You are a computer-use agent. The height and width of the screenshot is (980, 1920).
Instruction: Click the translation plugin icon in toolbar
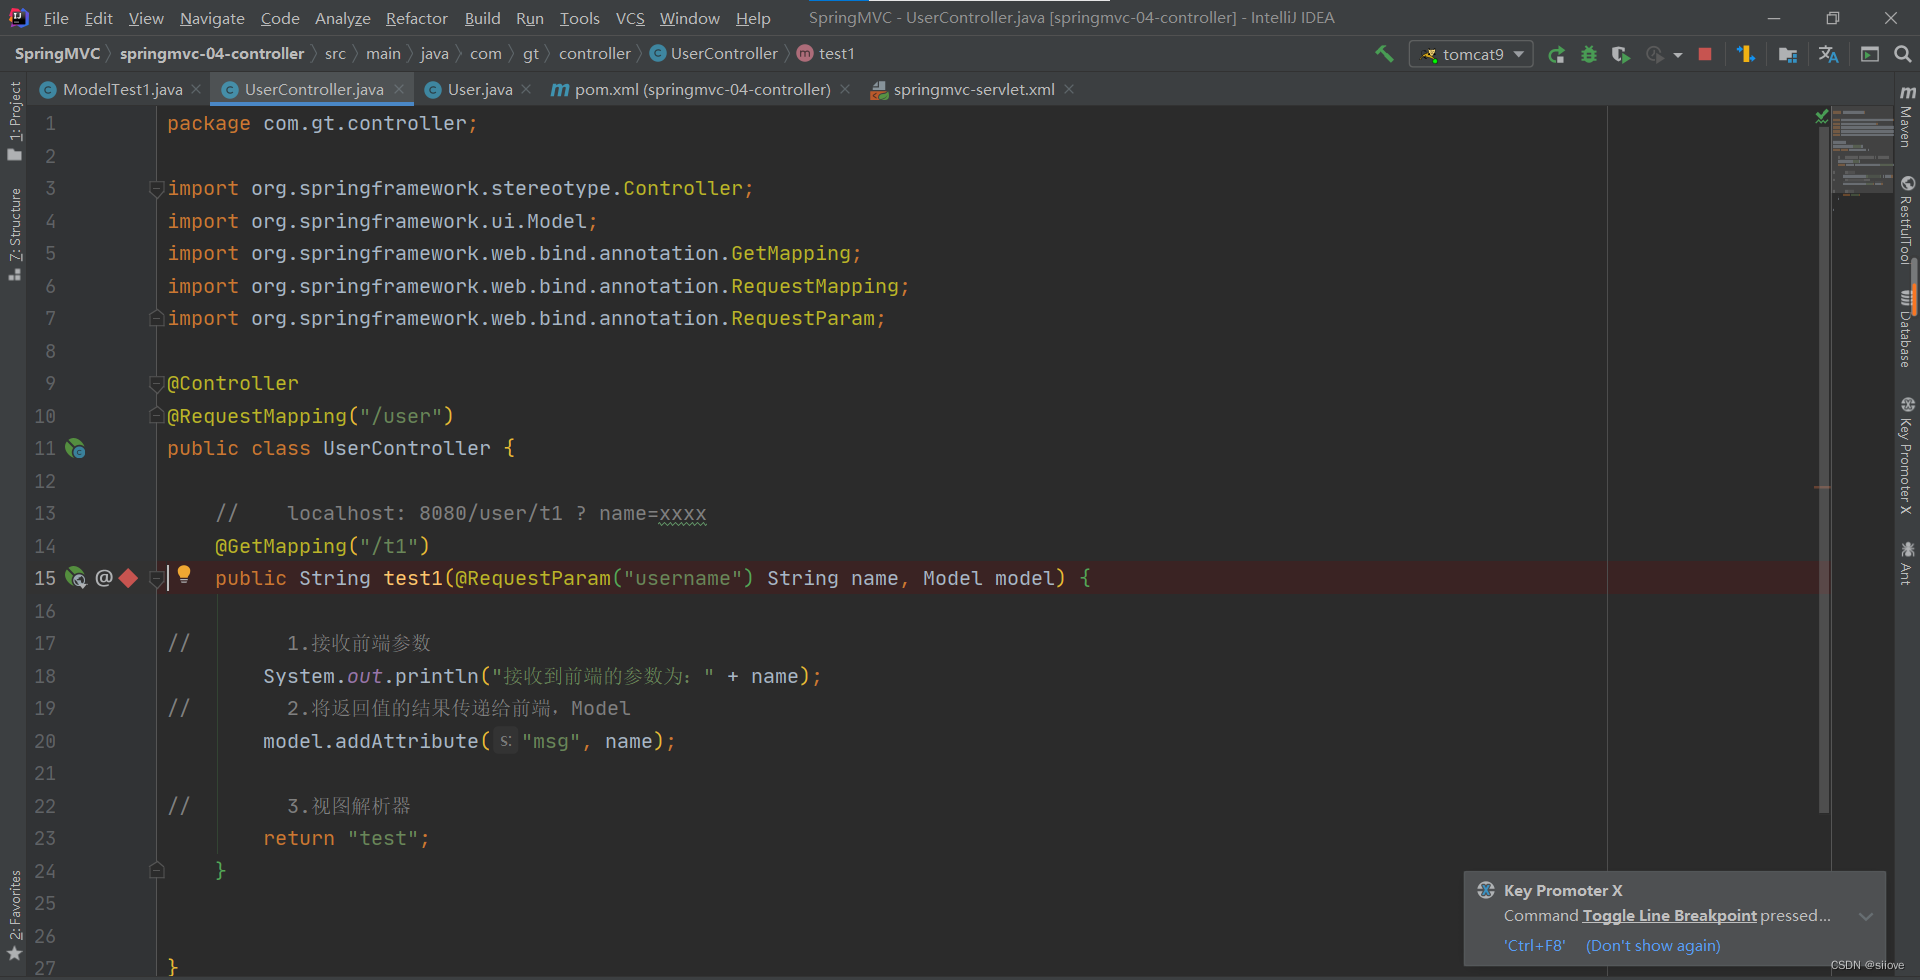1829,54
